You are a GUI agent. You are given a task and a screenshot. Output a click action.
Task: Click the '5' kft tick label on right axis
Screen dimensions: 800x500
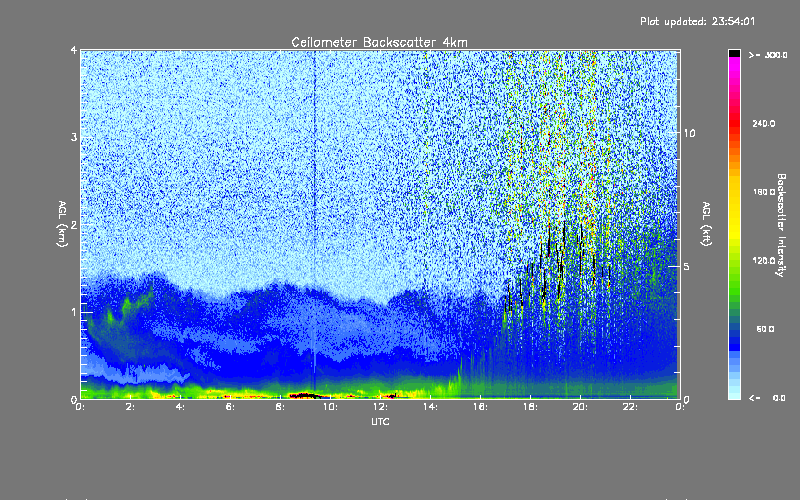point(686,267)
